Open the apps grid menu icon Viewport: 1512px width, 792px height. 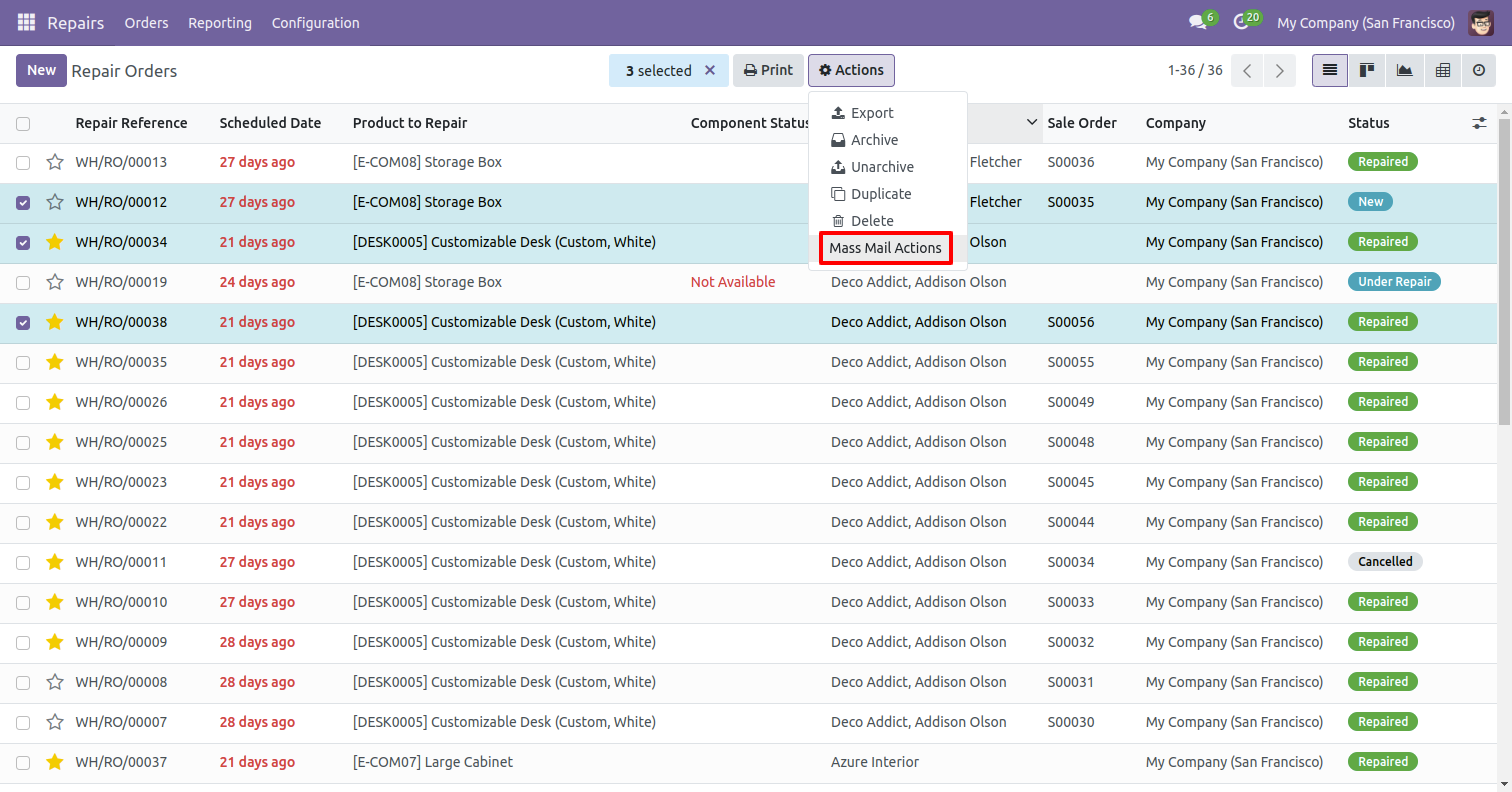pos(26,22)
